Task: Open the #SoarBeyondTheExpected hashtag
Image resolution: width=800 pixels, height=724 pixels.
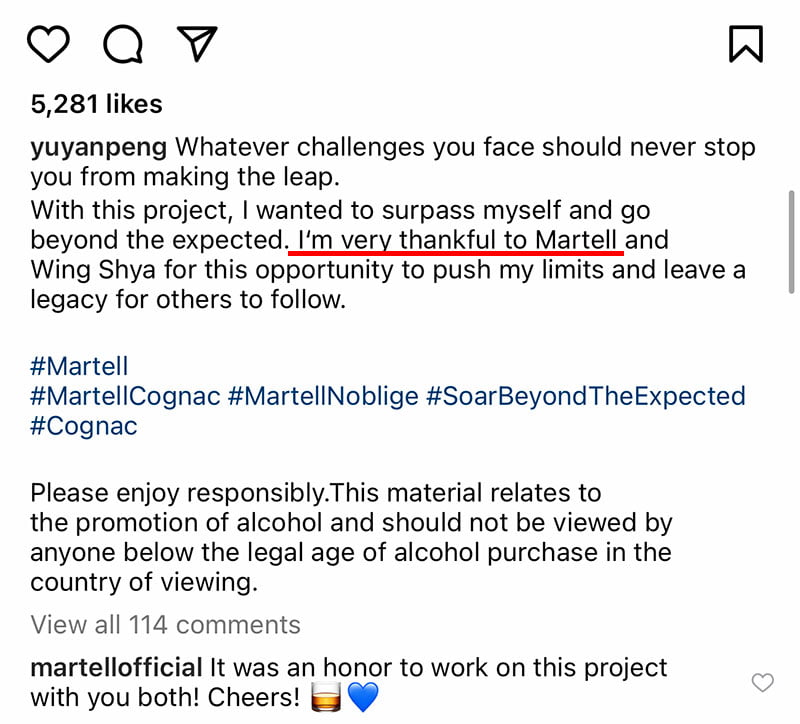Action: 586,396
